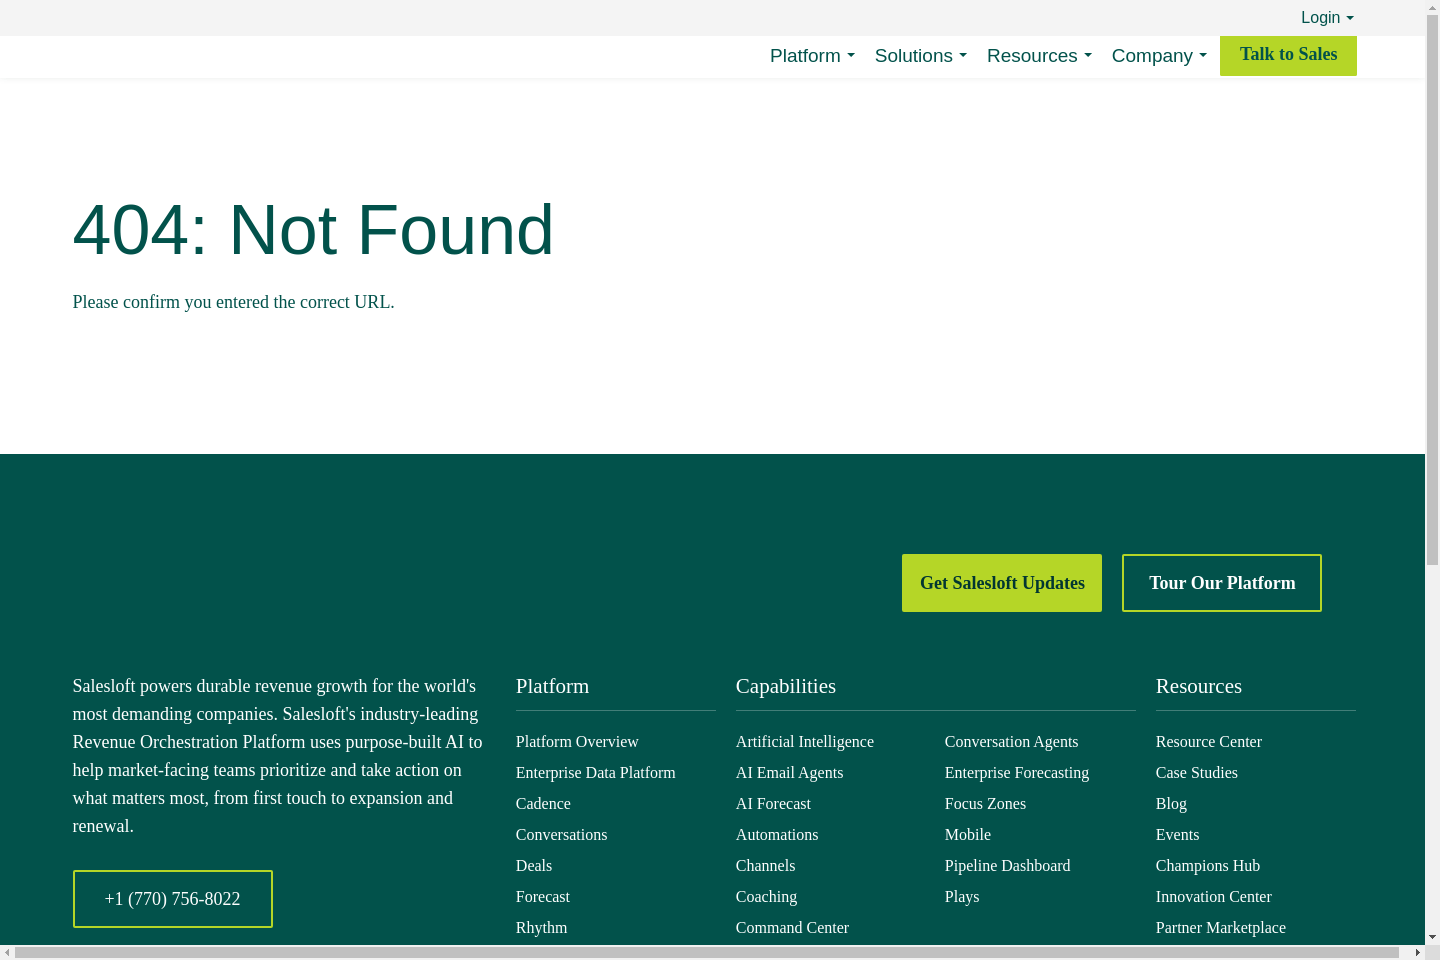
Task: Select the Case Studies link
Action: 1196,773
